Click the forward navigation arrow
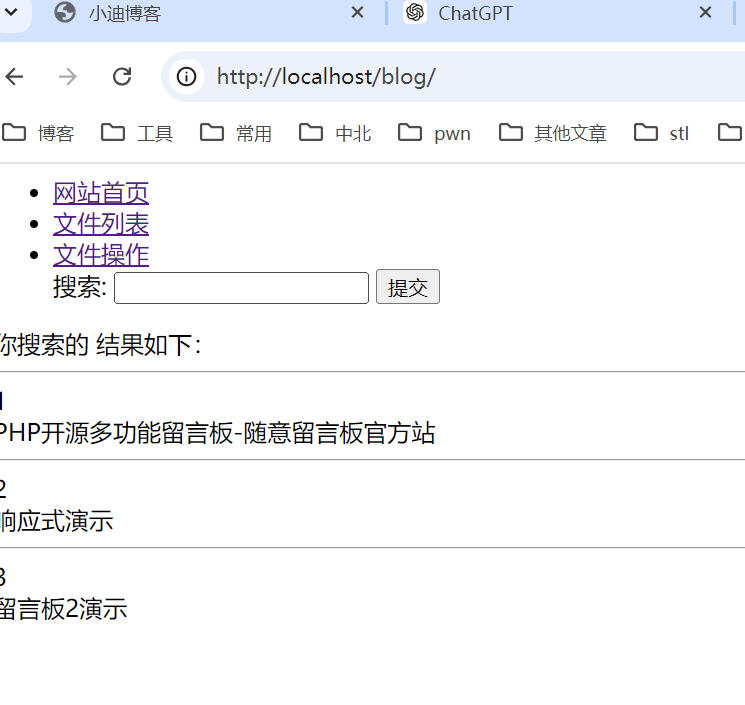745x705 pixels. [x=67, y=76]
